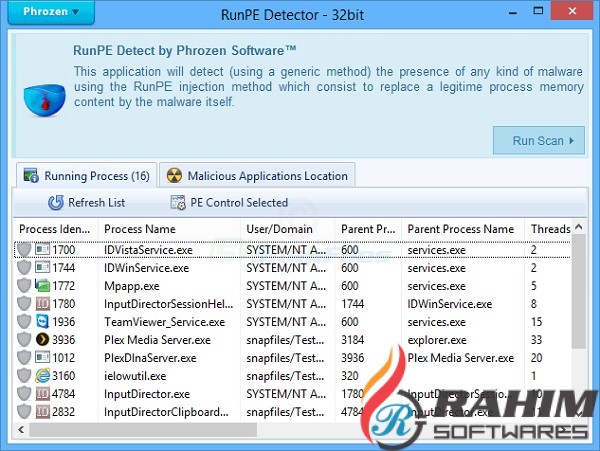
Task: Close the RunPE Detector window
Action: point(572,10)
